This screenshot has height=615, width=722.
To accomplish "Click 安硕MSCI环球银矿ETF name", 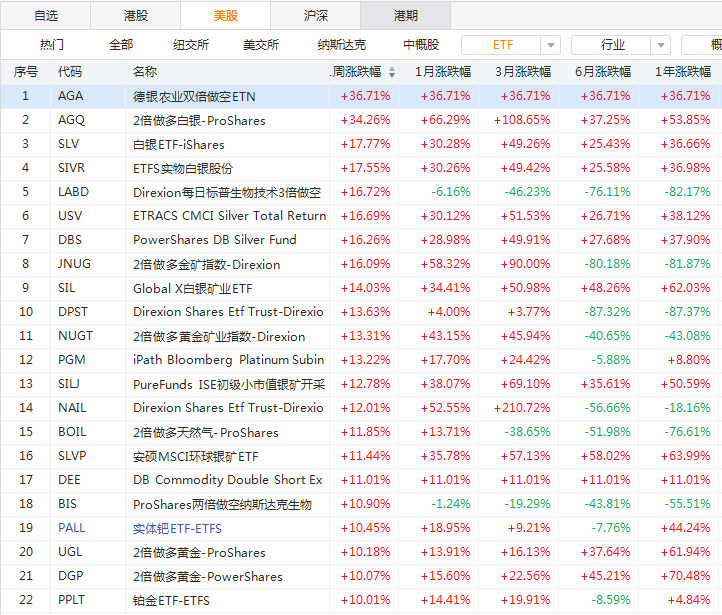I will tap(196, 456).
